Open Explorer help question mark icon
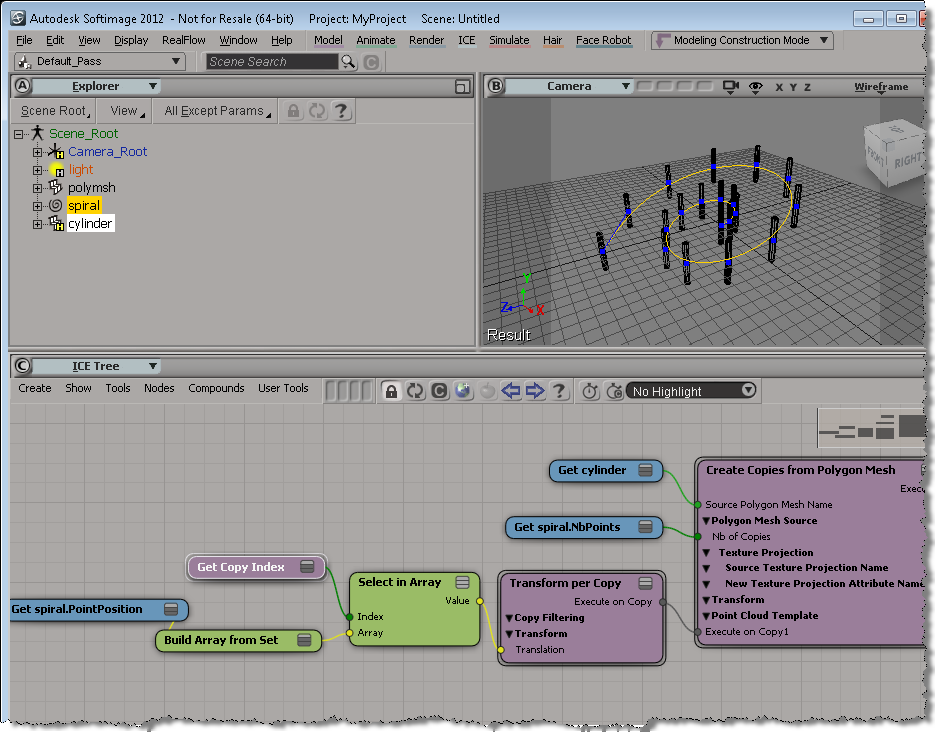The width and height of the screenshot is (935, 732). (342, 111)
